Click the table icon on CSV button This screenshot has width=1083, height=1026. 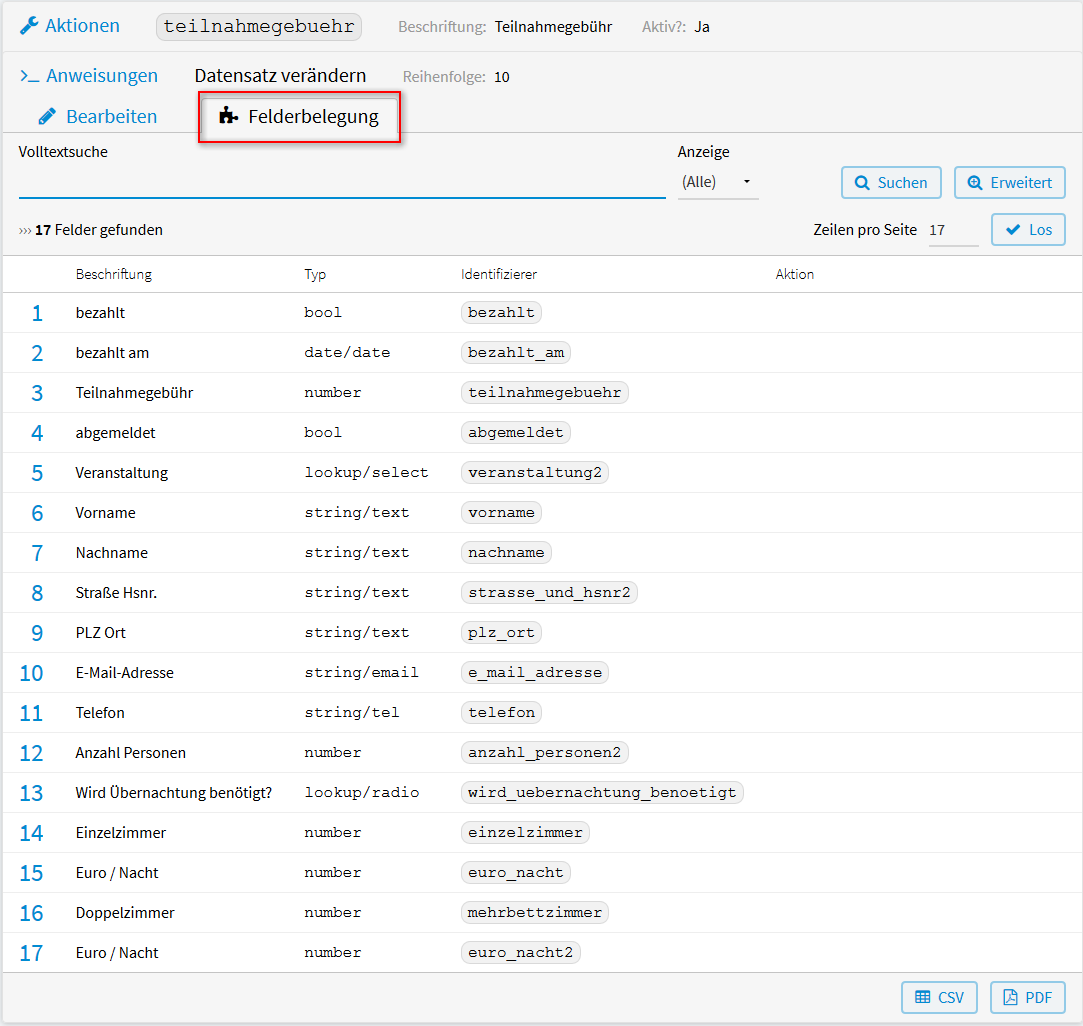[x=923, y=997]
